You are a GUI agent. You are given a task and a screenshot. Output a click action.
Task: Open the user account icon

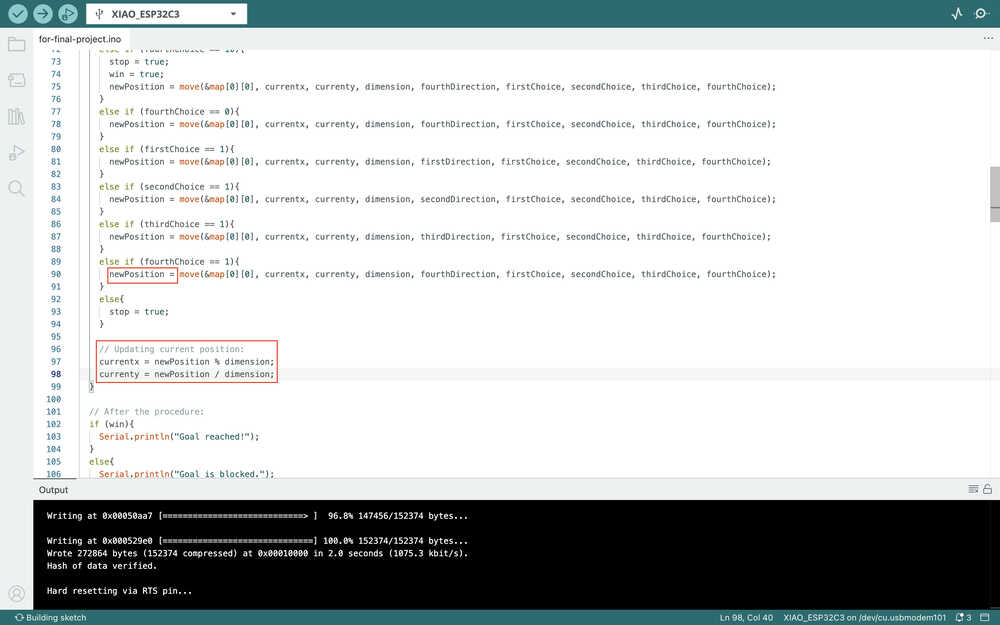pos(17,594)
